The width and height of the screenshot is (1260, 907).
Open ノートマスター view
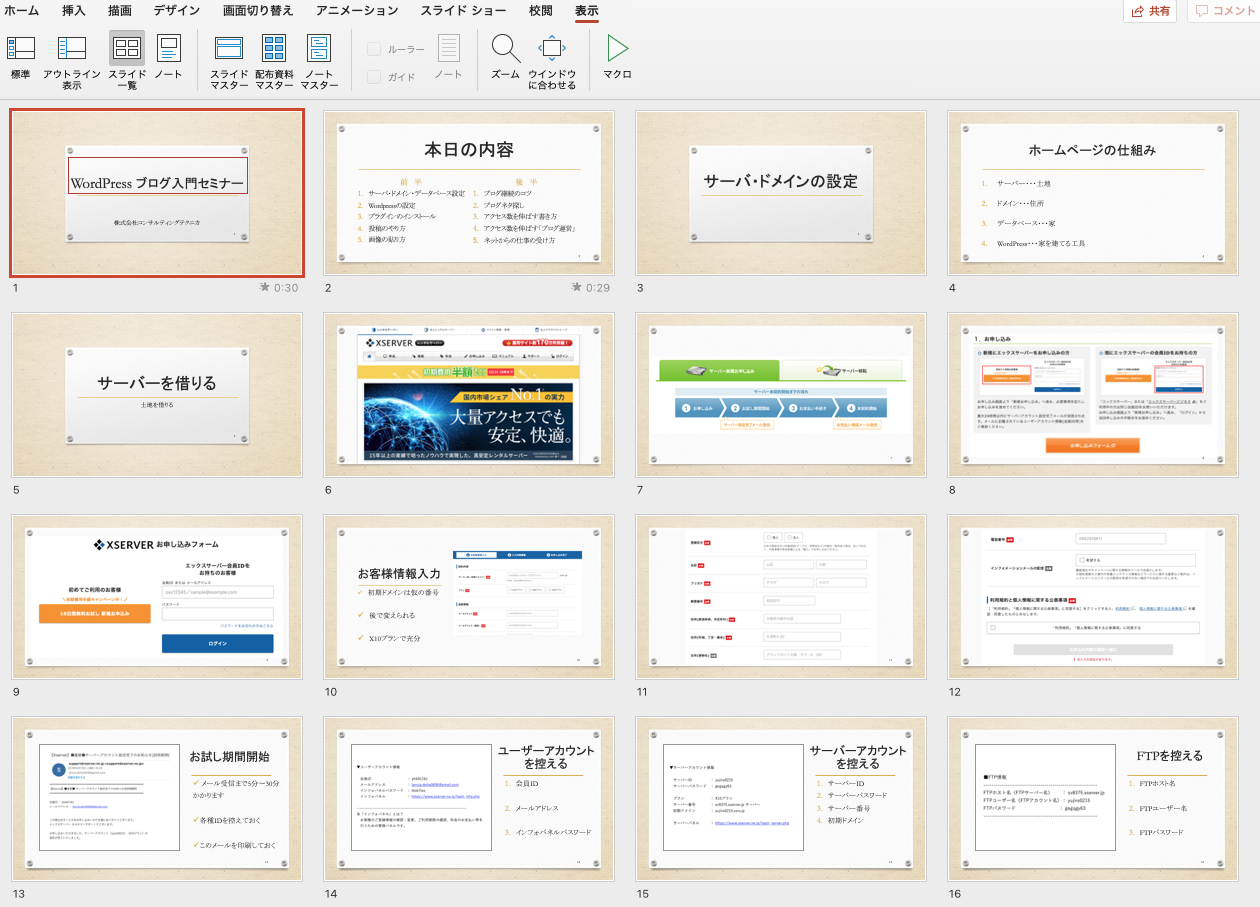[319, 62]
